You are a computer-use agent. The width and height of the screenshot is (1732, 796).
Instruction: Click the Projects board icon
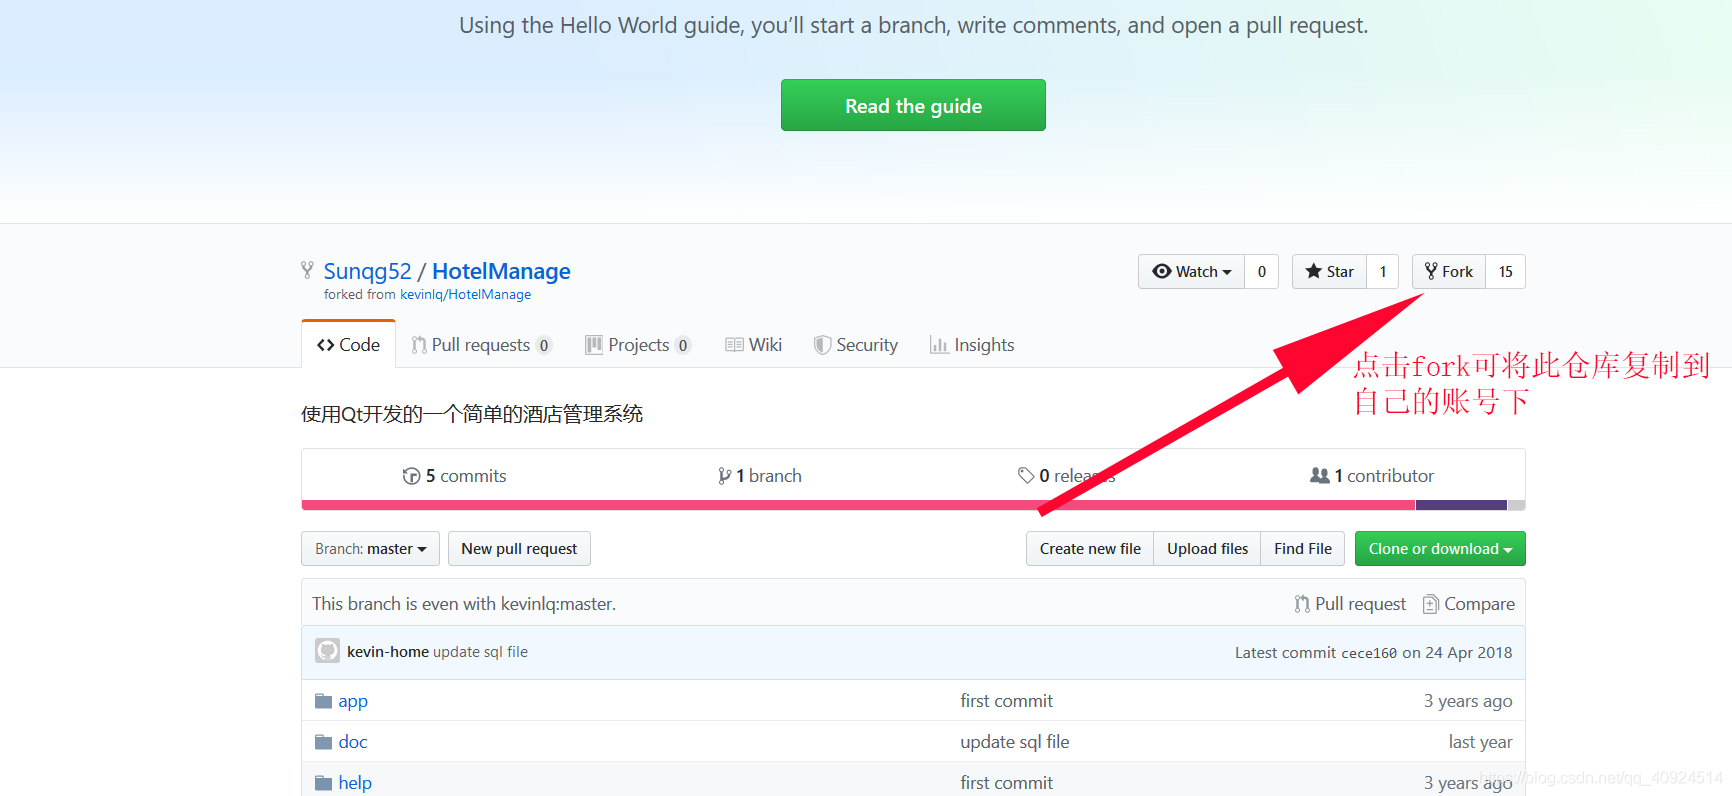tap(594, 345)
